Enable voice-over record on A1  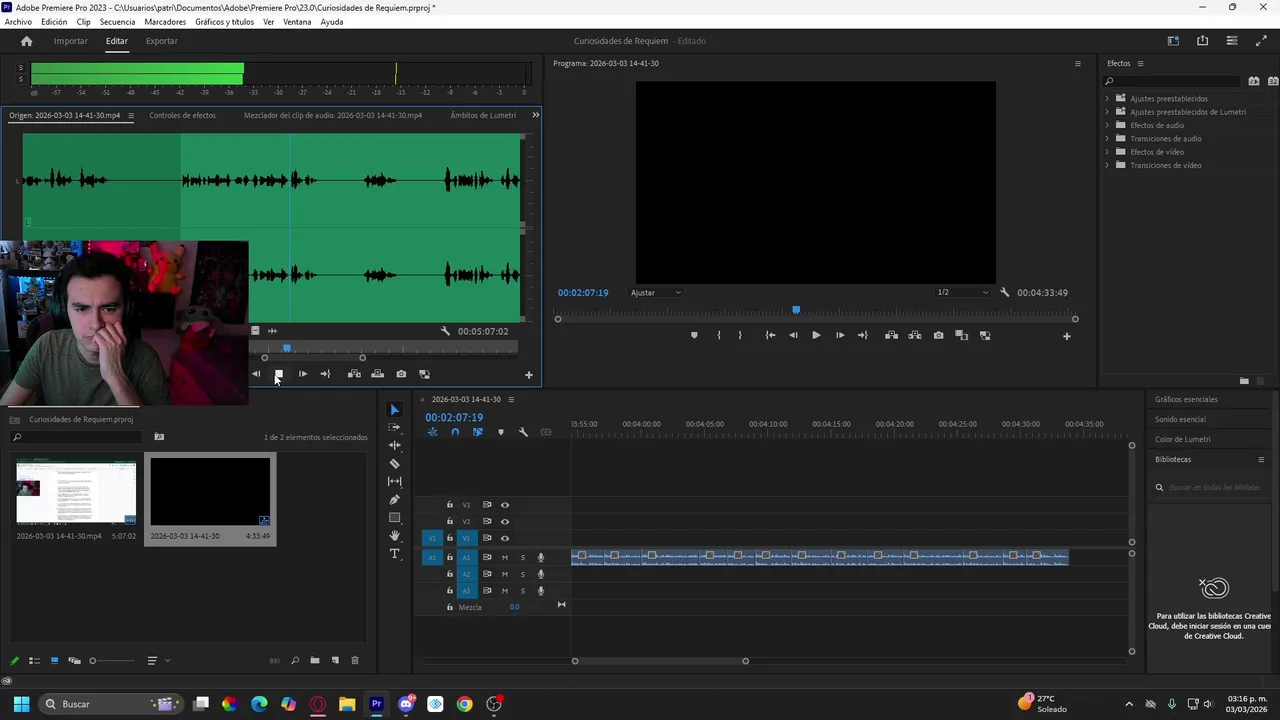point(541,557)
